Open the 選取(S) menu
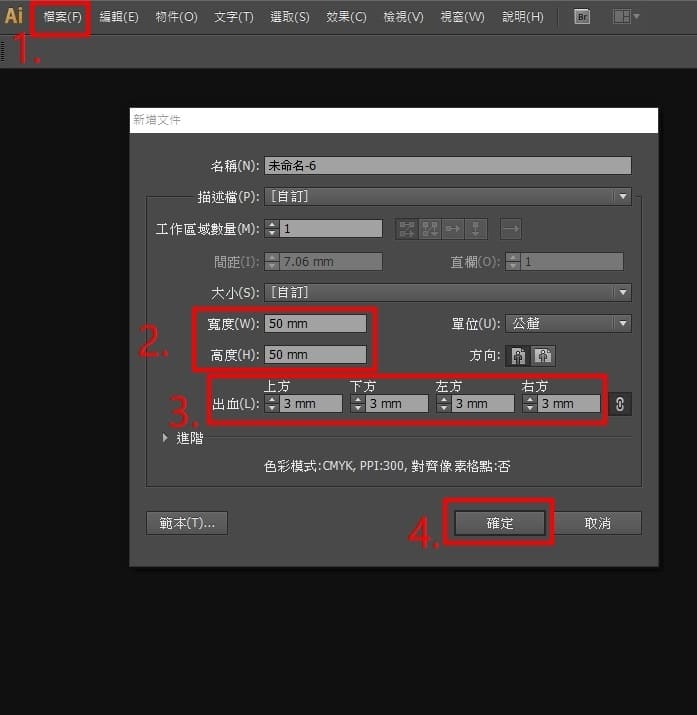The height and width of the screenshot is (715, 697). coord(290,17)
